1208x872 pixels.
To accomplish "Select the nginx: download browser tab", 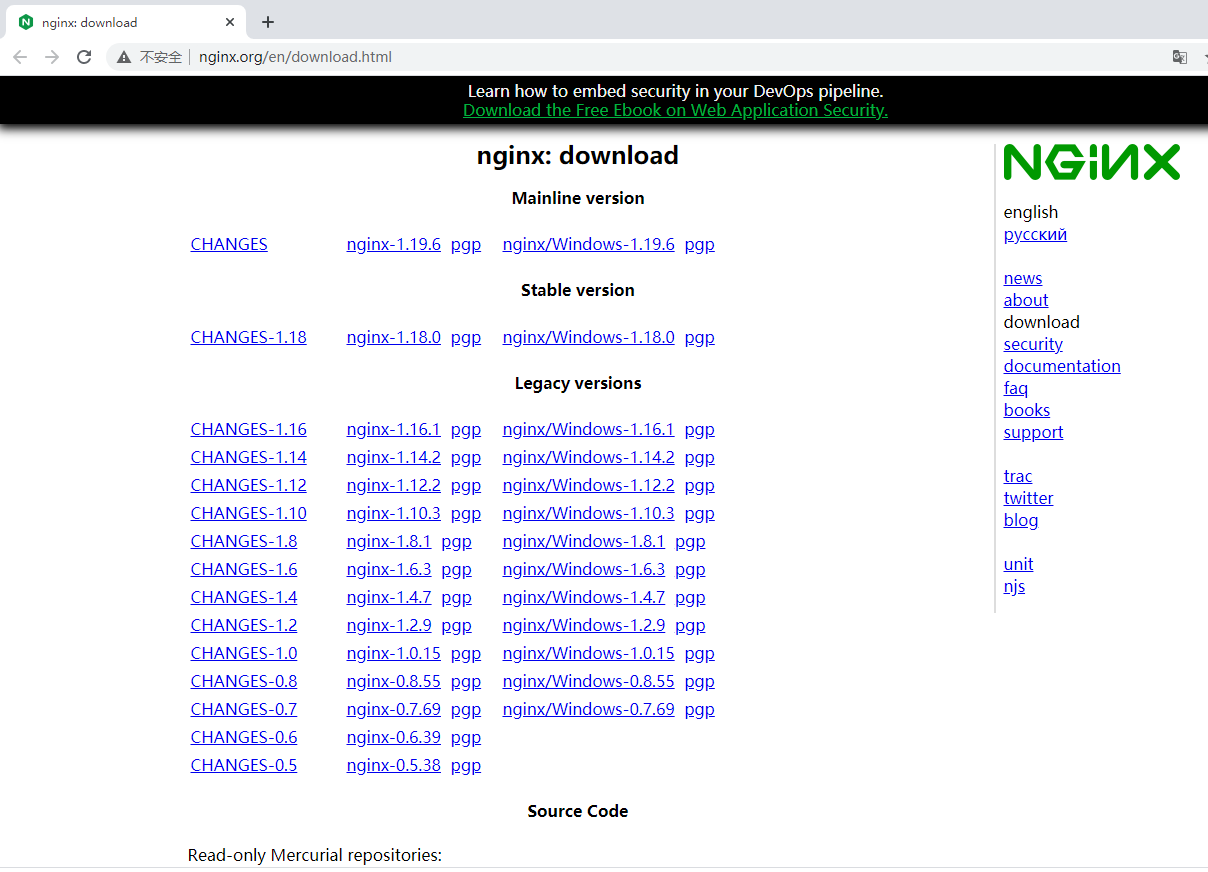I will click(124, 22).
